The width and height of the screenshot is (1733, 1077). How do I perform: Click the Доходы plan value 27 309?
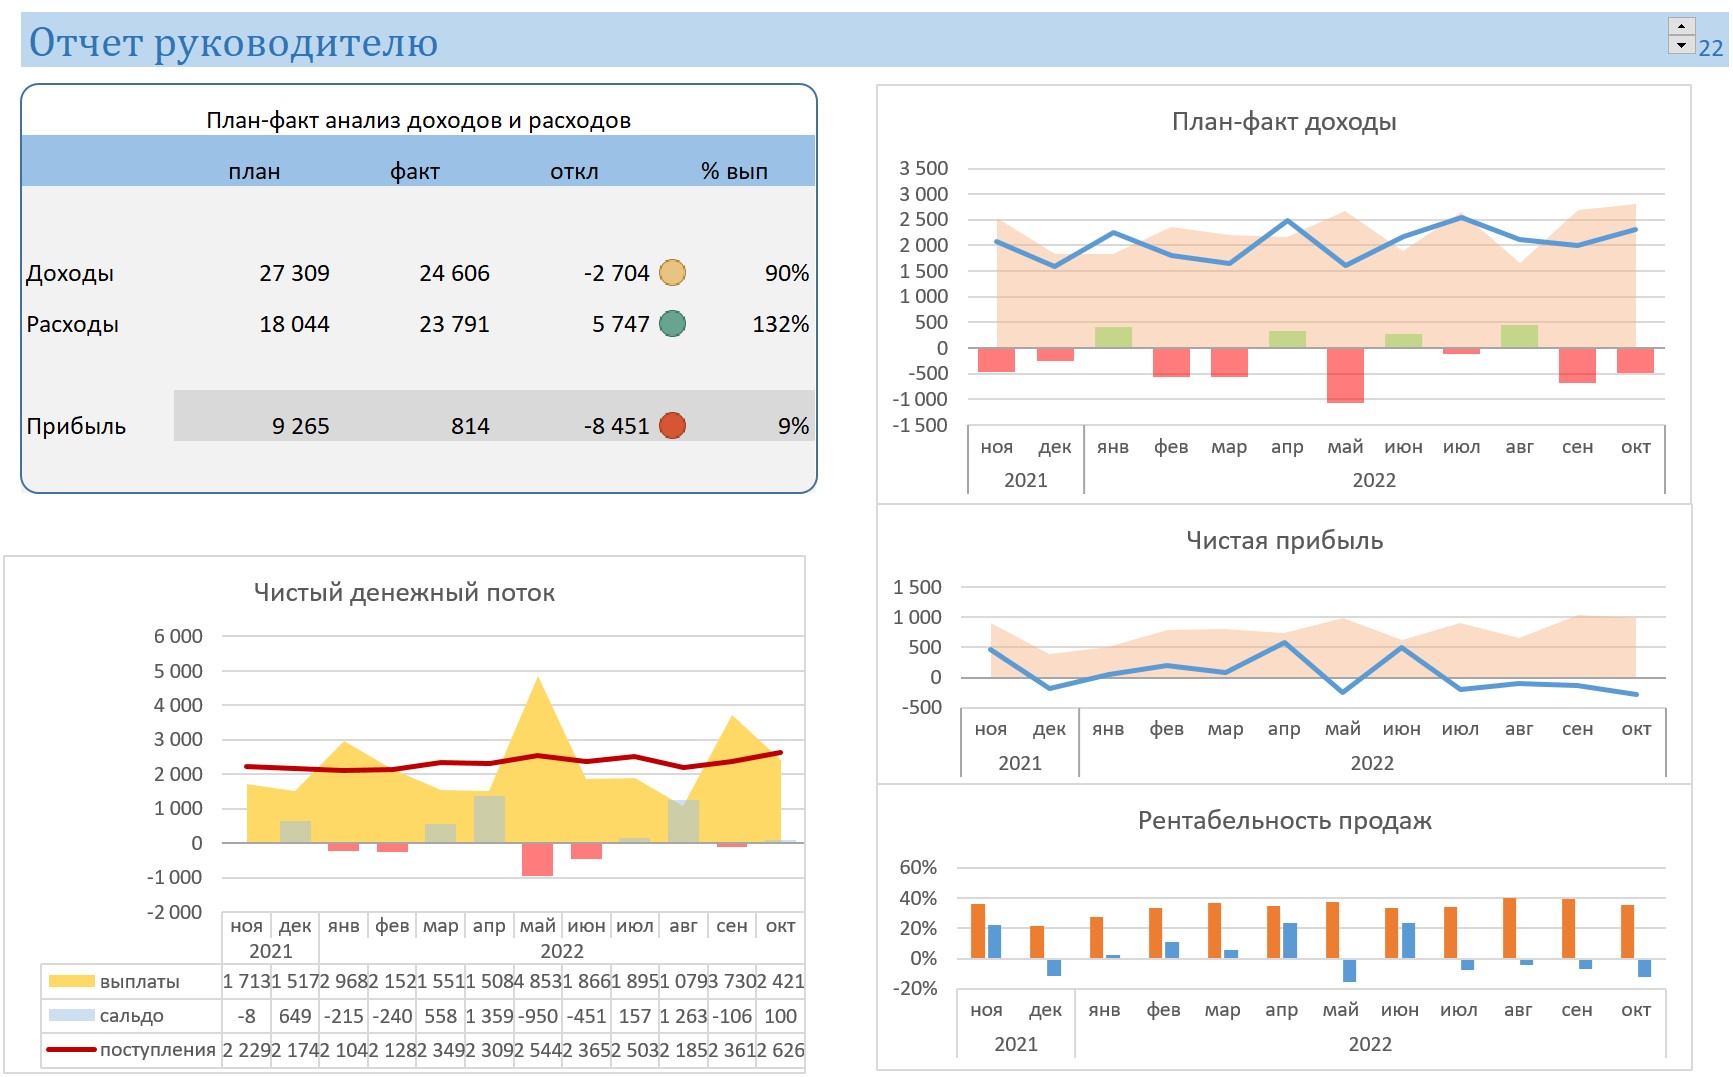[294, 273]
